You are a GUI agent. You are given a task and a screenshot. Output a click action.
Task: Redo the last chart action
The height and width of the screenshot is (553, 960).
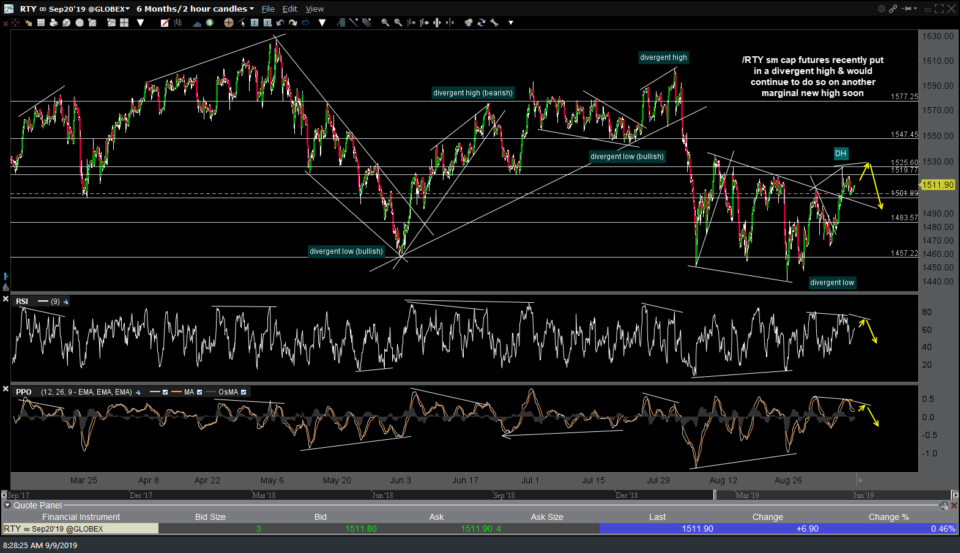(x=293, y=23)
